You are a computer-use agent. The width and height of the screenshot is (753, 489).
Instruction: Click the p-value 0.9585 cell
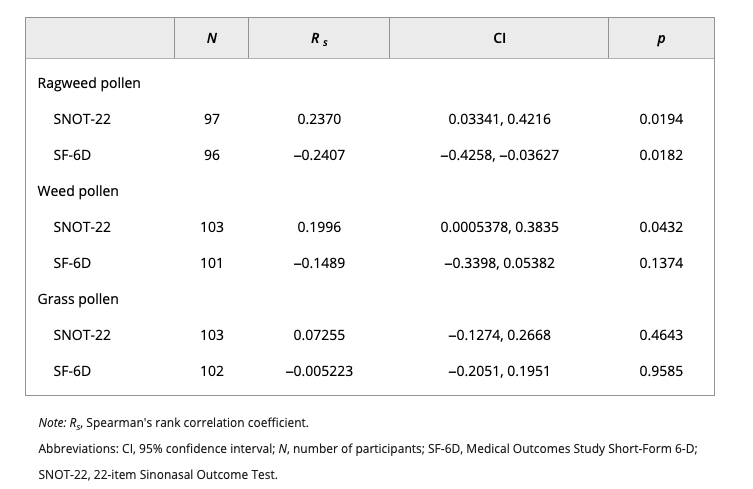click(x=660, y=371)
